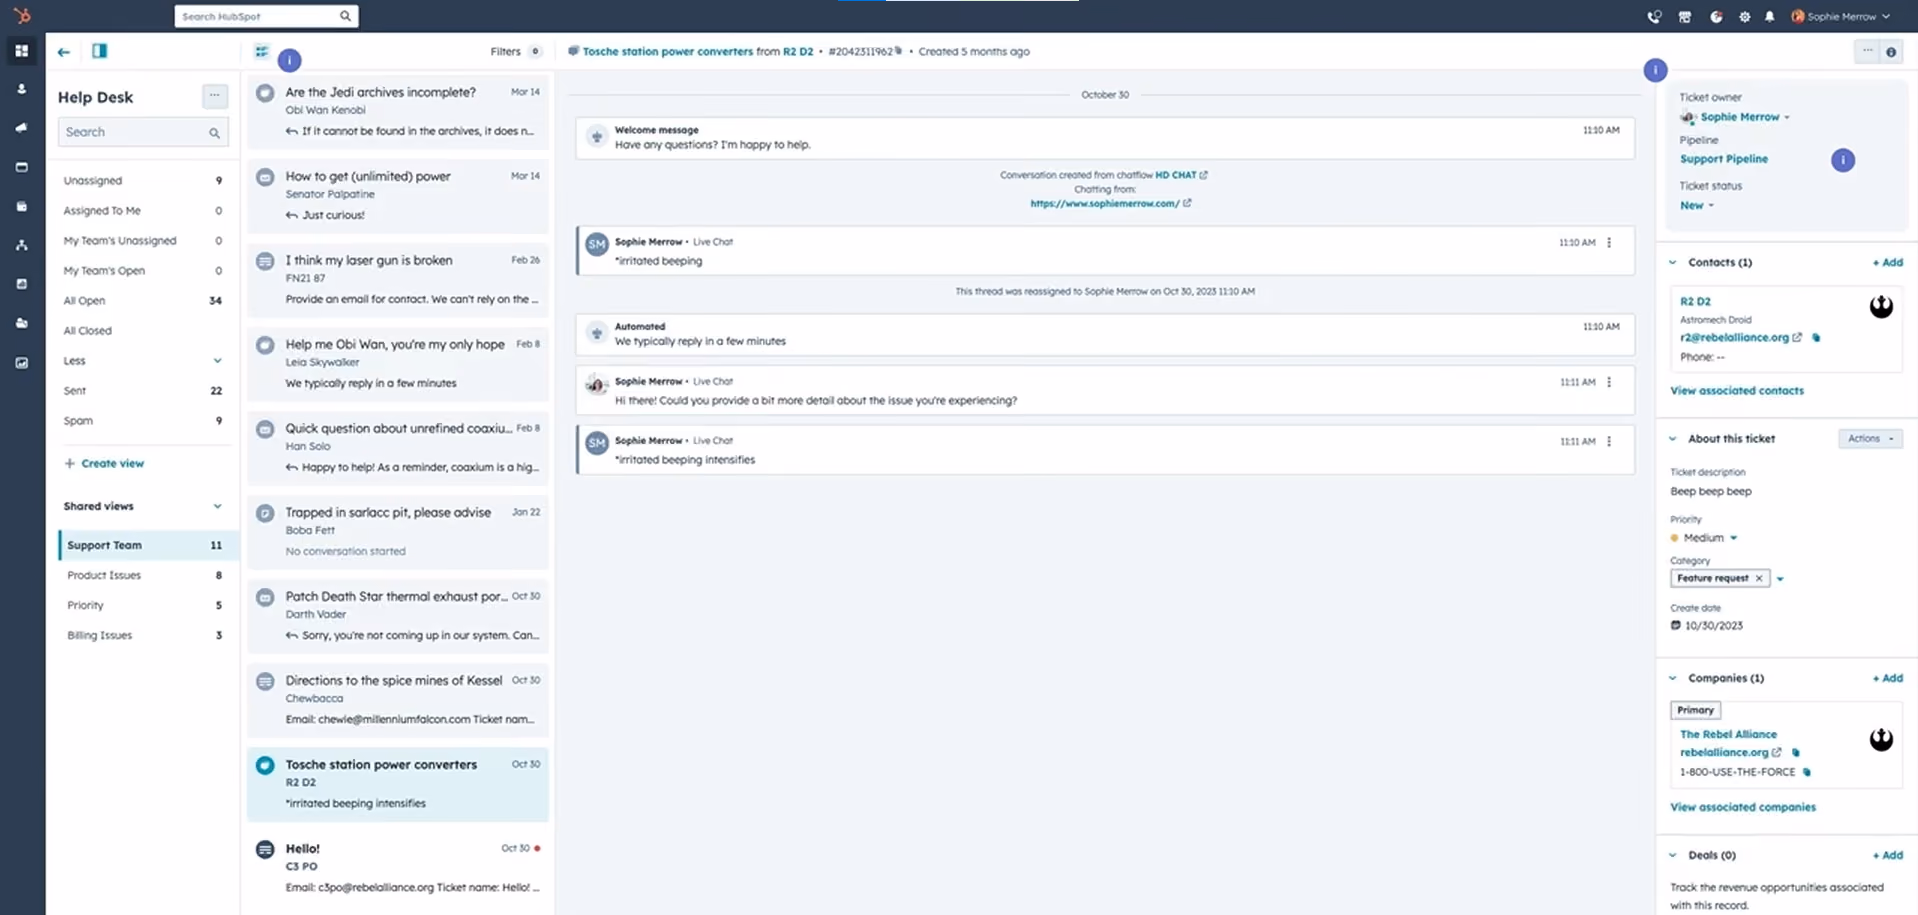Open the ticket header three-dots menu
Viewport: 1918px width, 915px height.
1867,51
